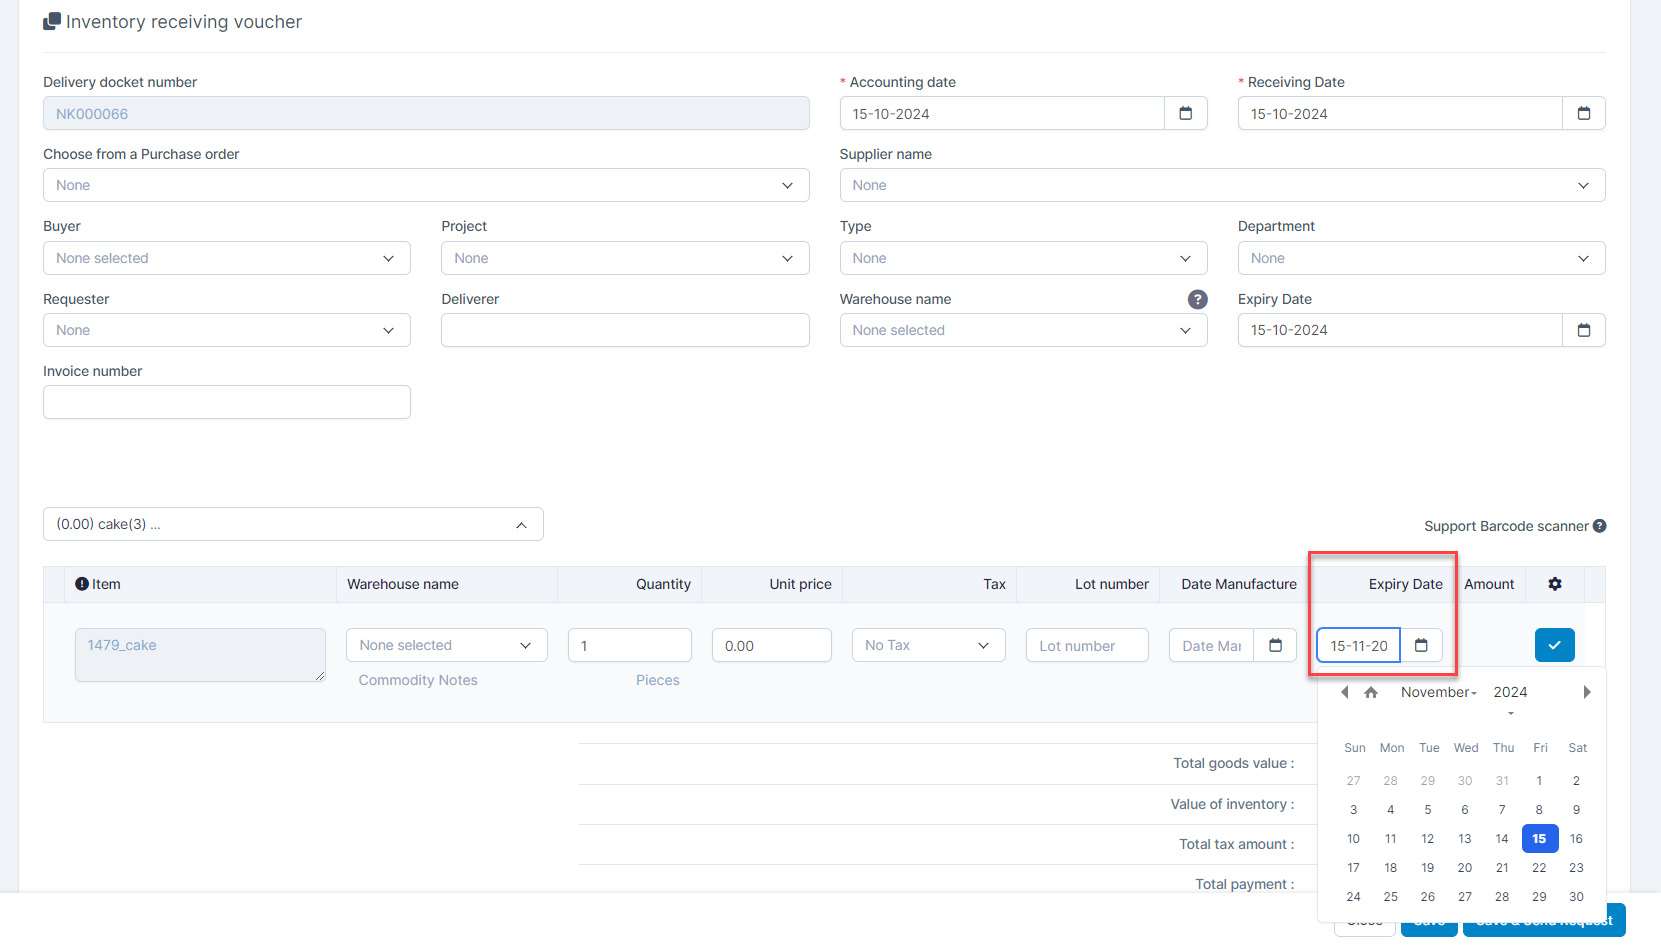The height and width of the screenshot is (946, 1661).
Task: Open the Buyer dropdown
Action: coord(227,258)
